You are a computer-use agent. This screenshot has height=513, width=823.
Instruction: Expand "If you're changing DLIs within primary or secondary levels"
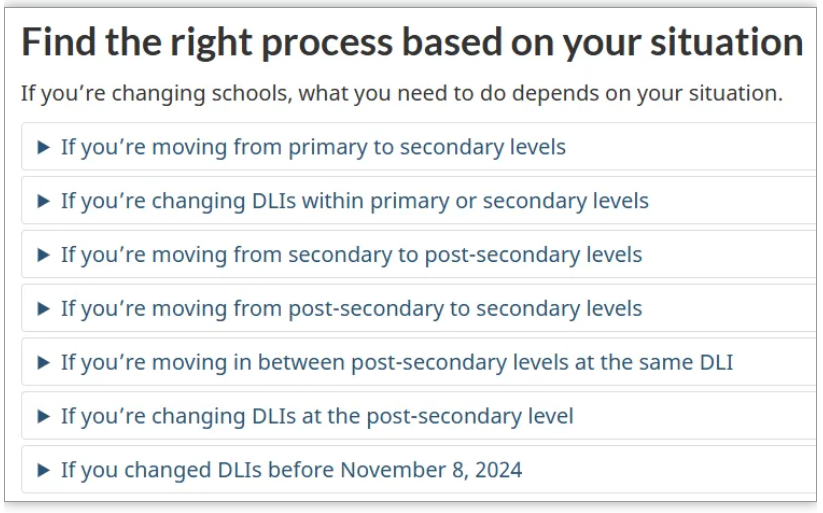[x=419, y=201]
